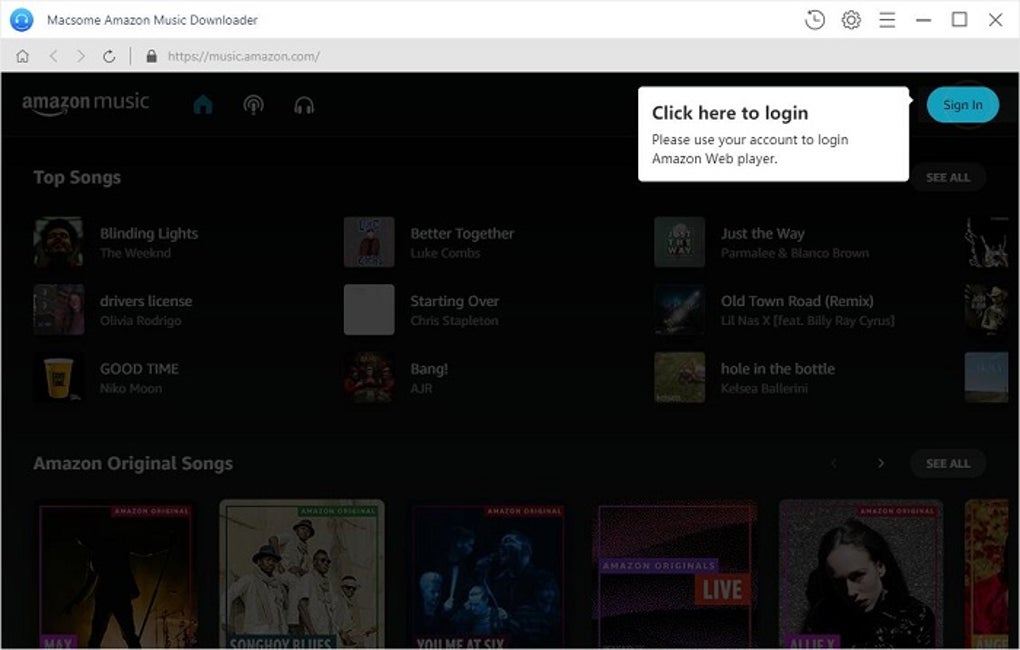The image size is (1020, 650).
Task: Open the download history clock icon
Action: click(x=814, y=20)
